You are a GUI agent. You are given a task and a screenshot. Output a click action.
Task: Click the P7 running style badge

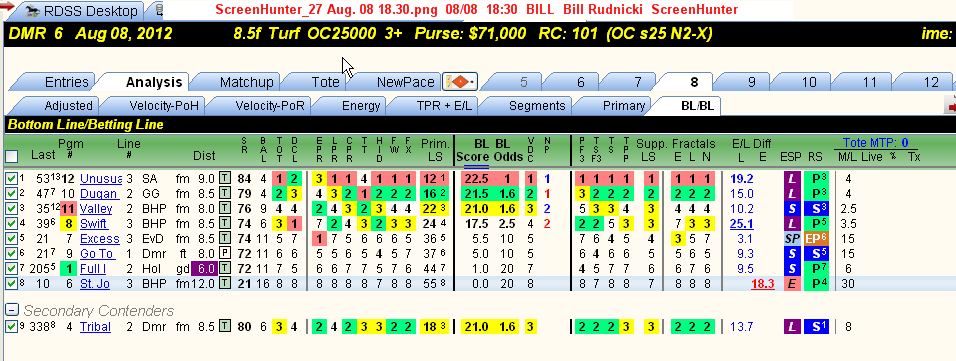pos(816,268)
